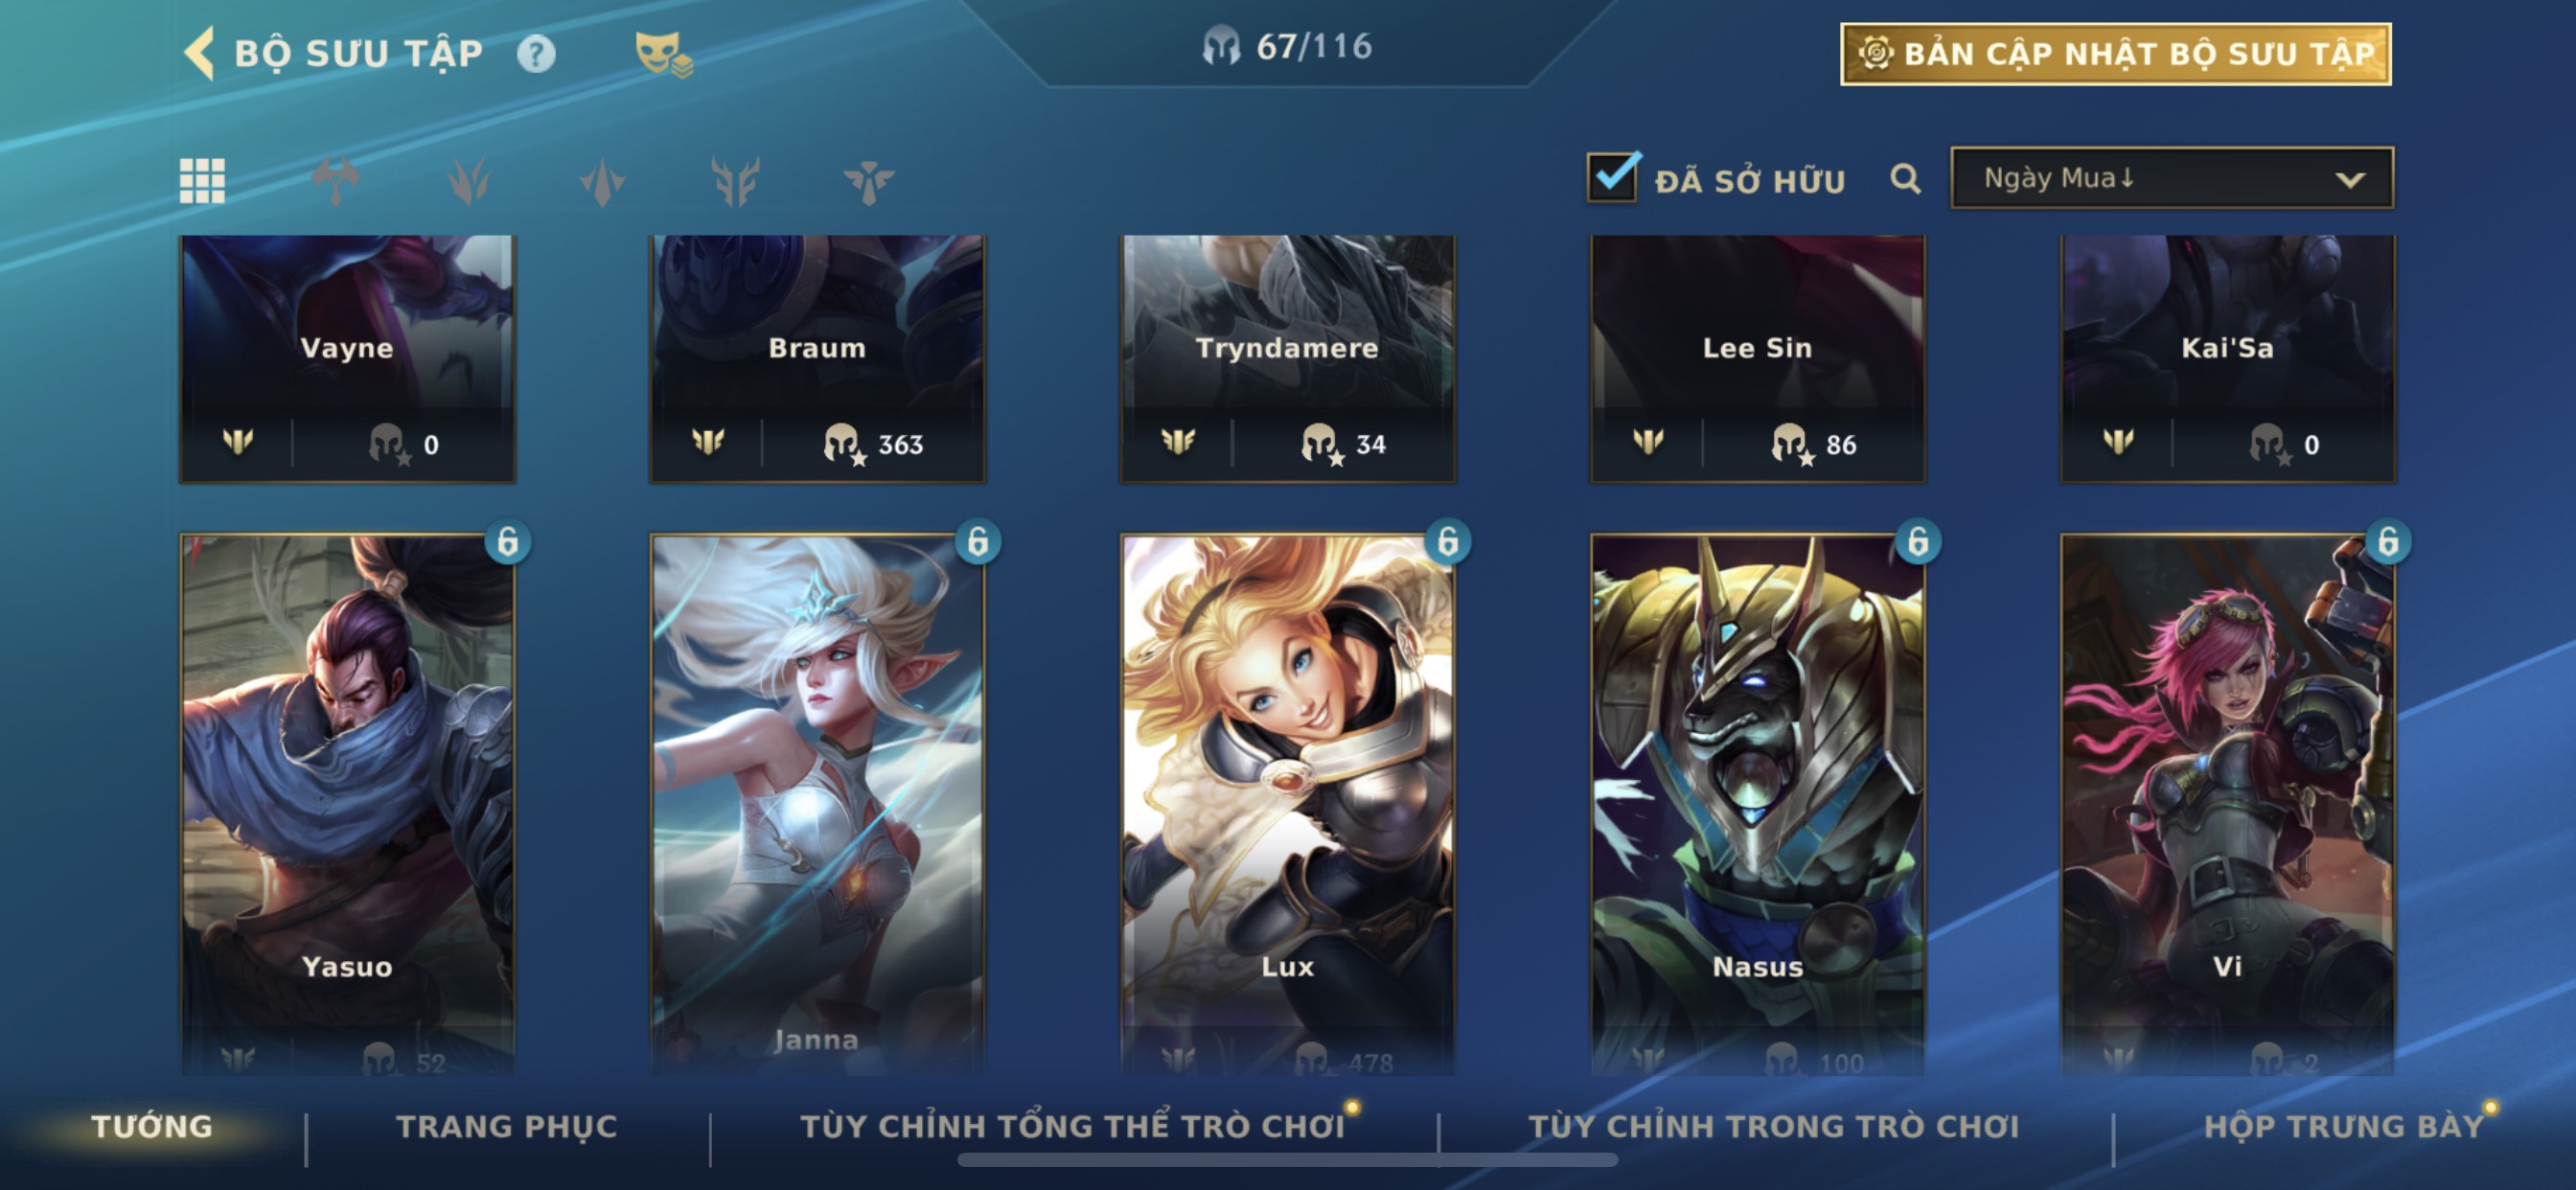
Task: Filter champions by the first role emblem
Action: coord(336,181)
